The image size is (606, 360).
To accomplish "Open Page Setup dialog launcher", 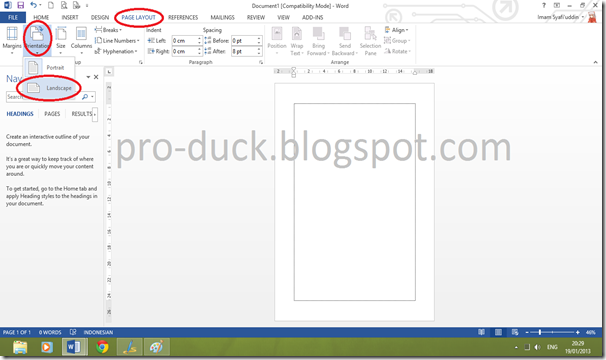I will pyautogui.click(x=141, y=62).
